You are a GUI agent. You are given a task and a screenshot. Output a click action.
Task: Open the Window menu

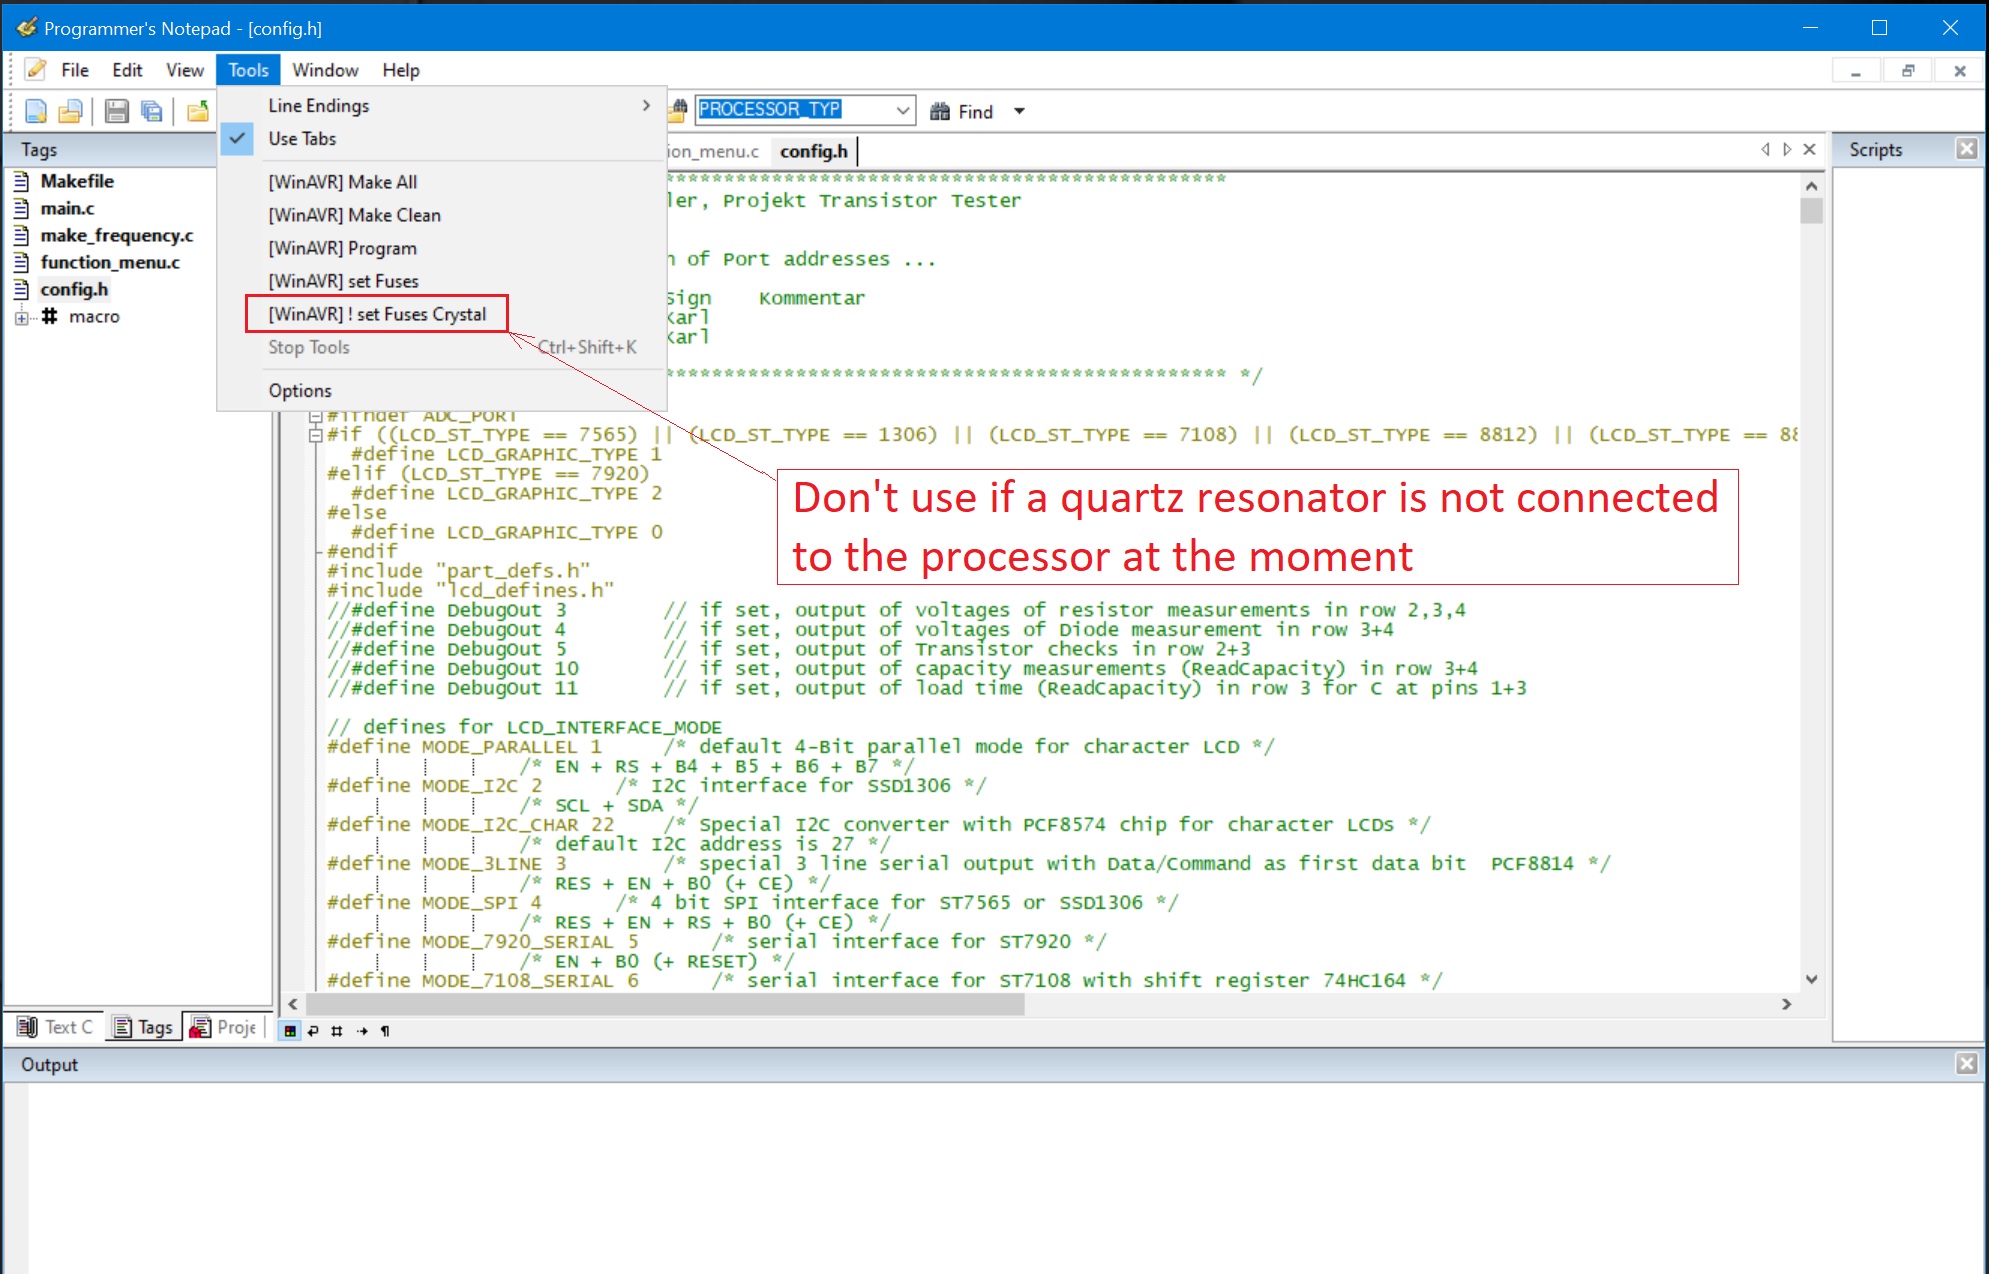click(325, 70)
